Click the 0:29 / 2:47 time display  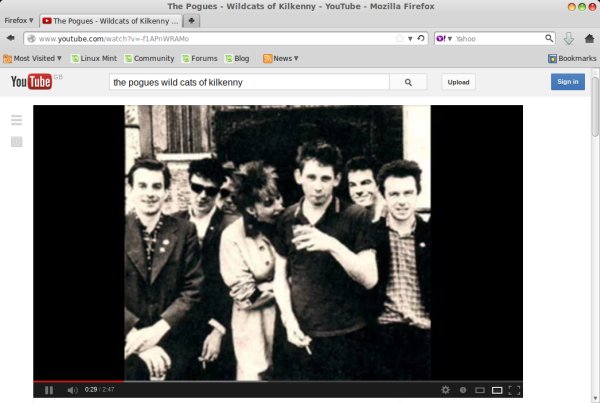99,390
